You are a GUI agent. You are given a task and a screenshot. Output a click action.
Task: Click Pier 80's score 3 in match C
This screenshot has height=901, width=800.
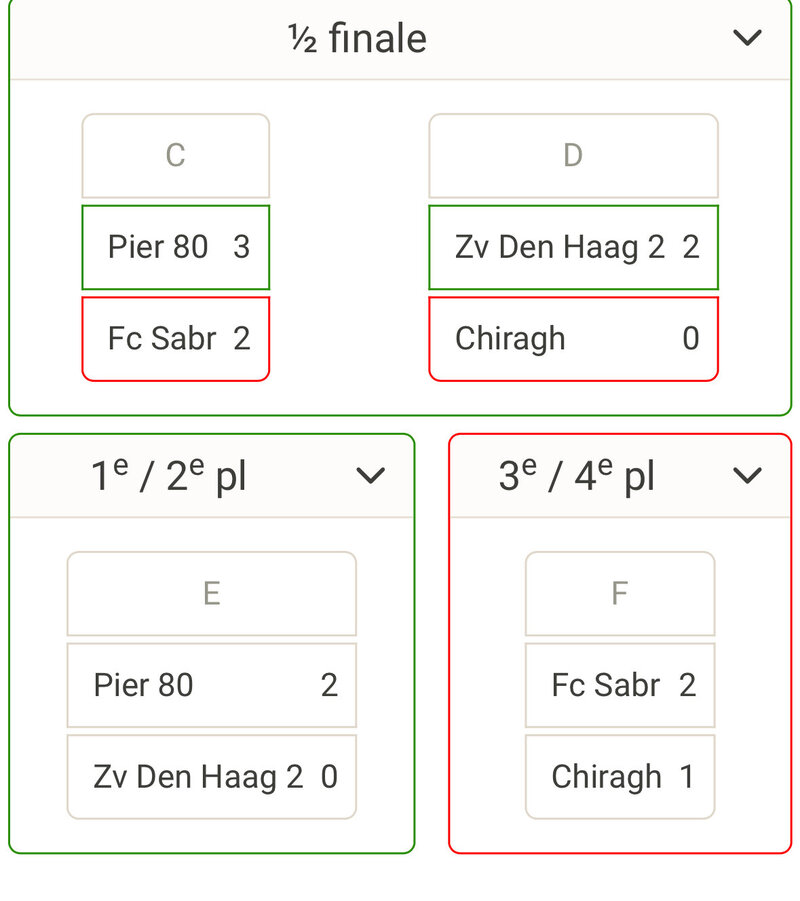click(241, 247)
